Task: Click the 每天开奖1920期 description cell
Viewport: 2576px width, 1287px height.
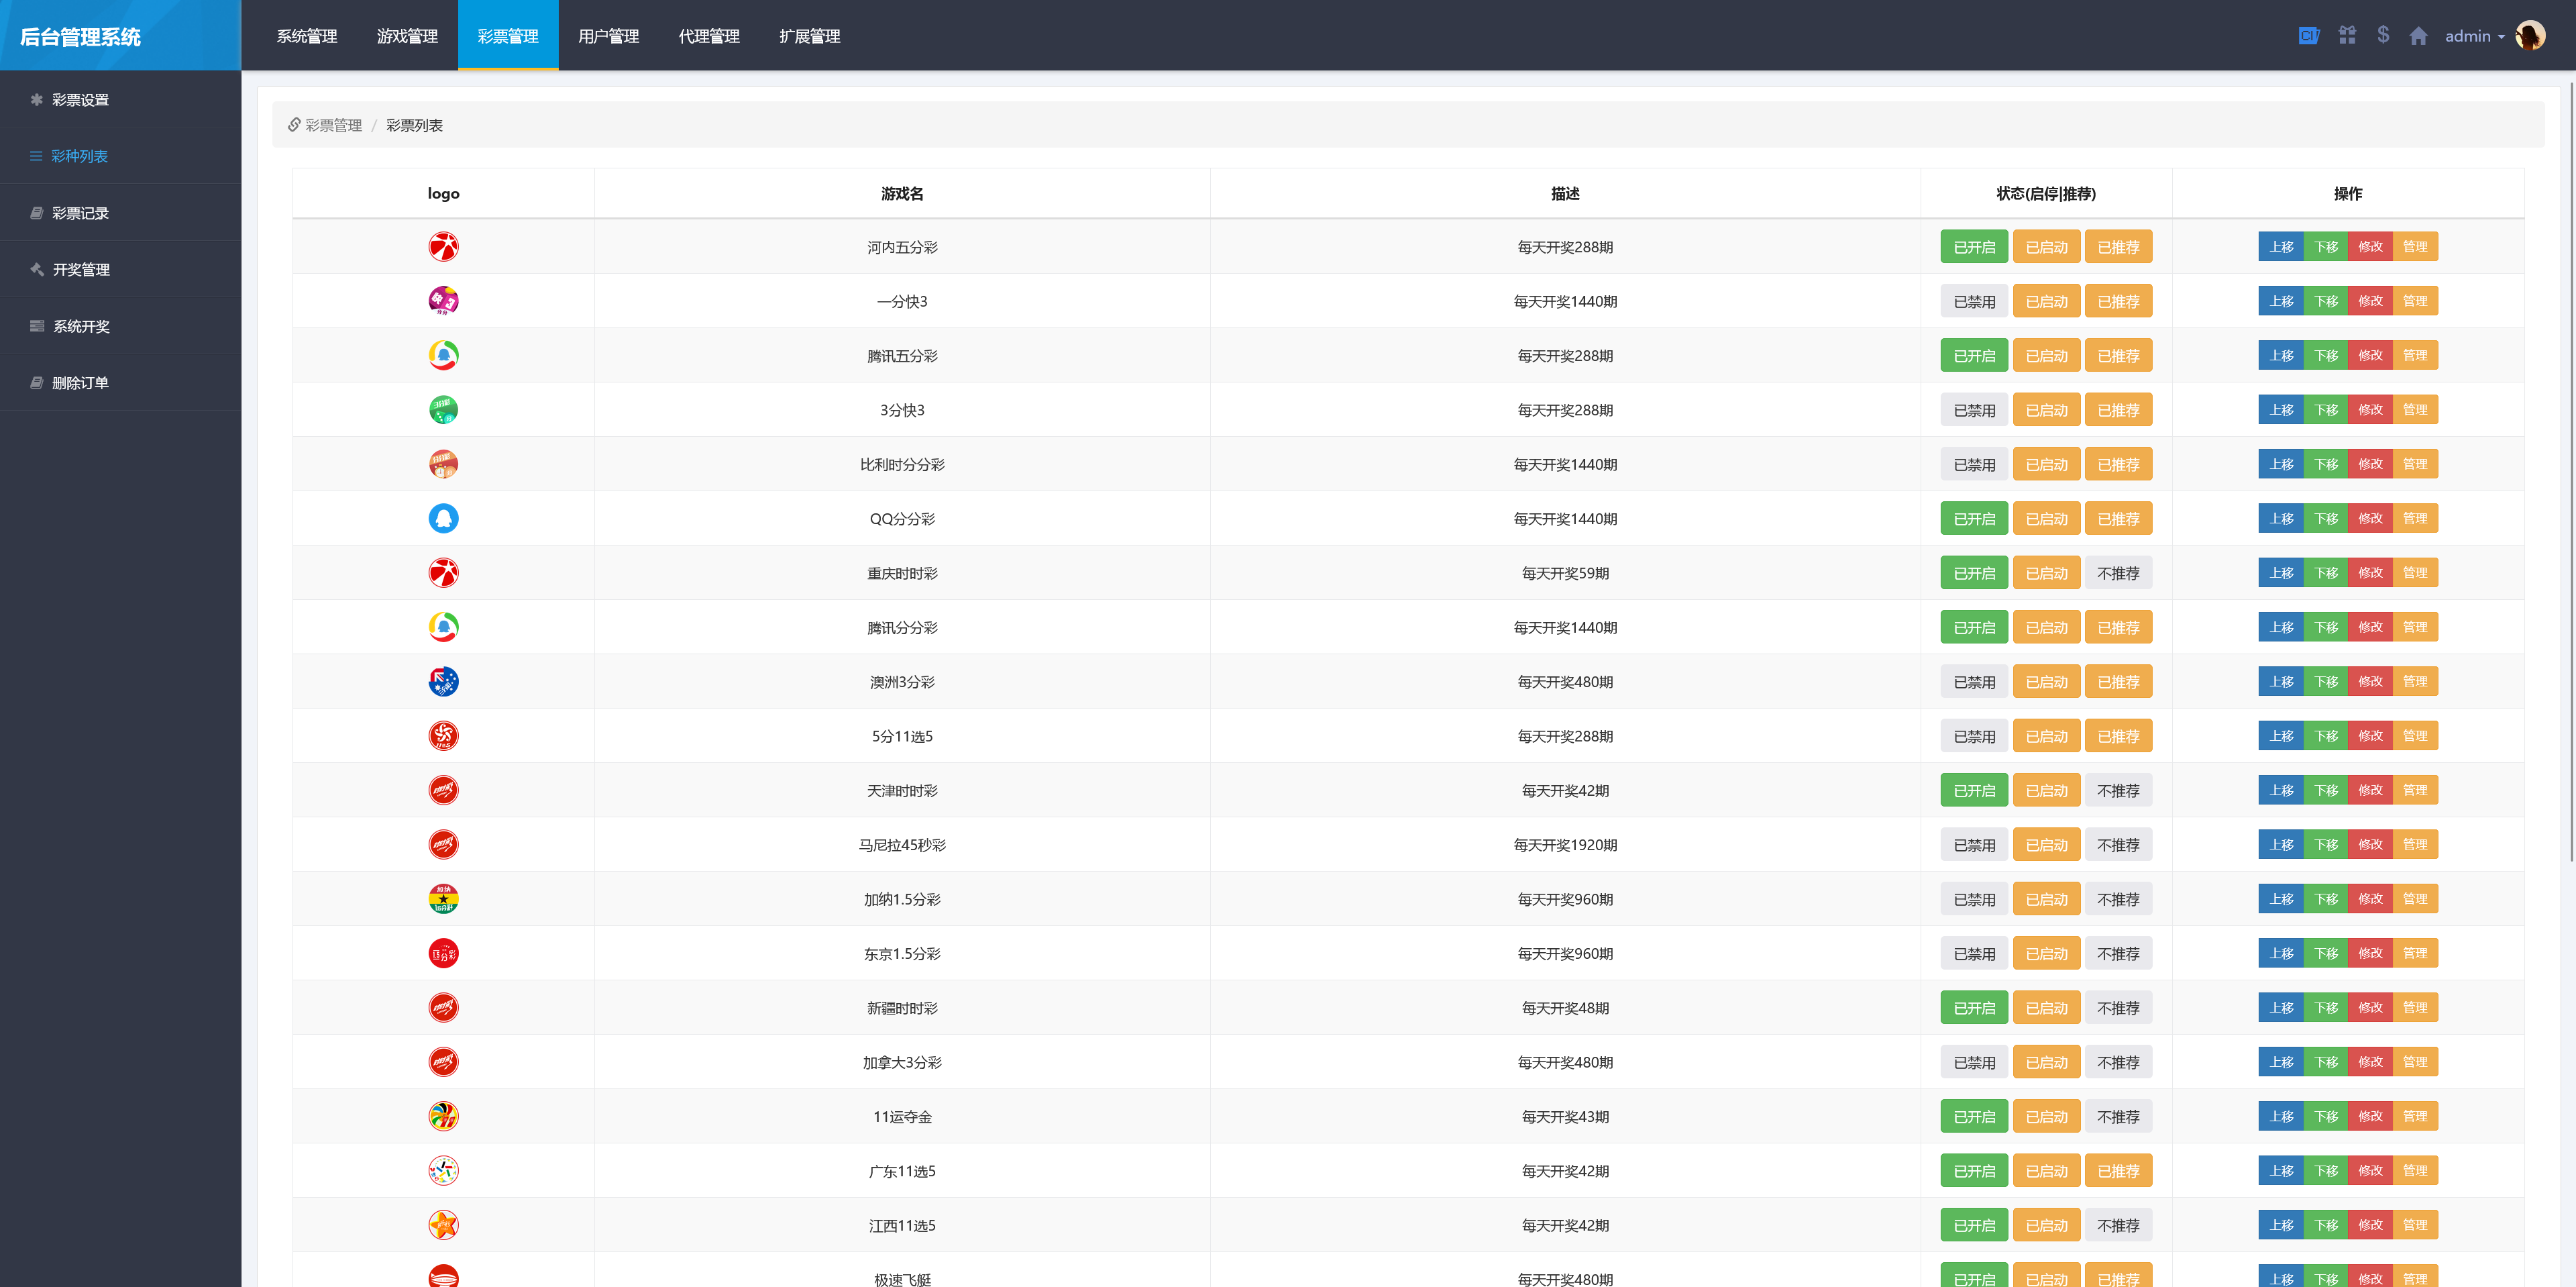Action: tap(1565, 845)
